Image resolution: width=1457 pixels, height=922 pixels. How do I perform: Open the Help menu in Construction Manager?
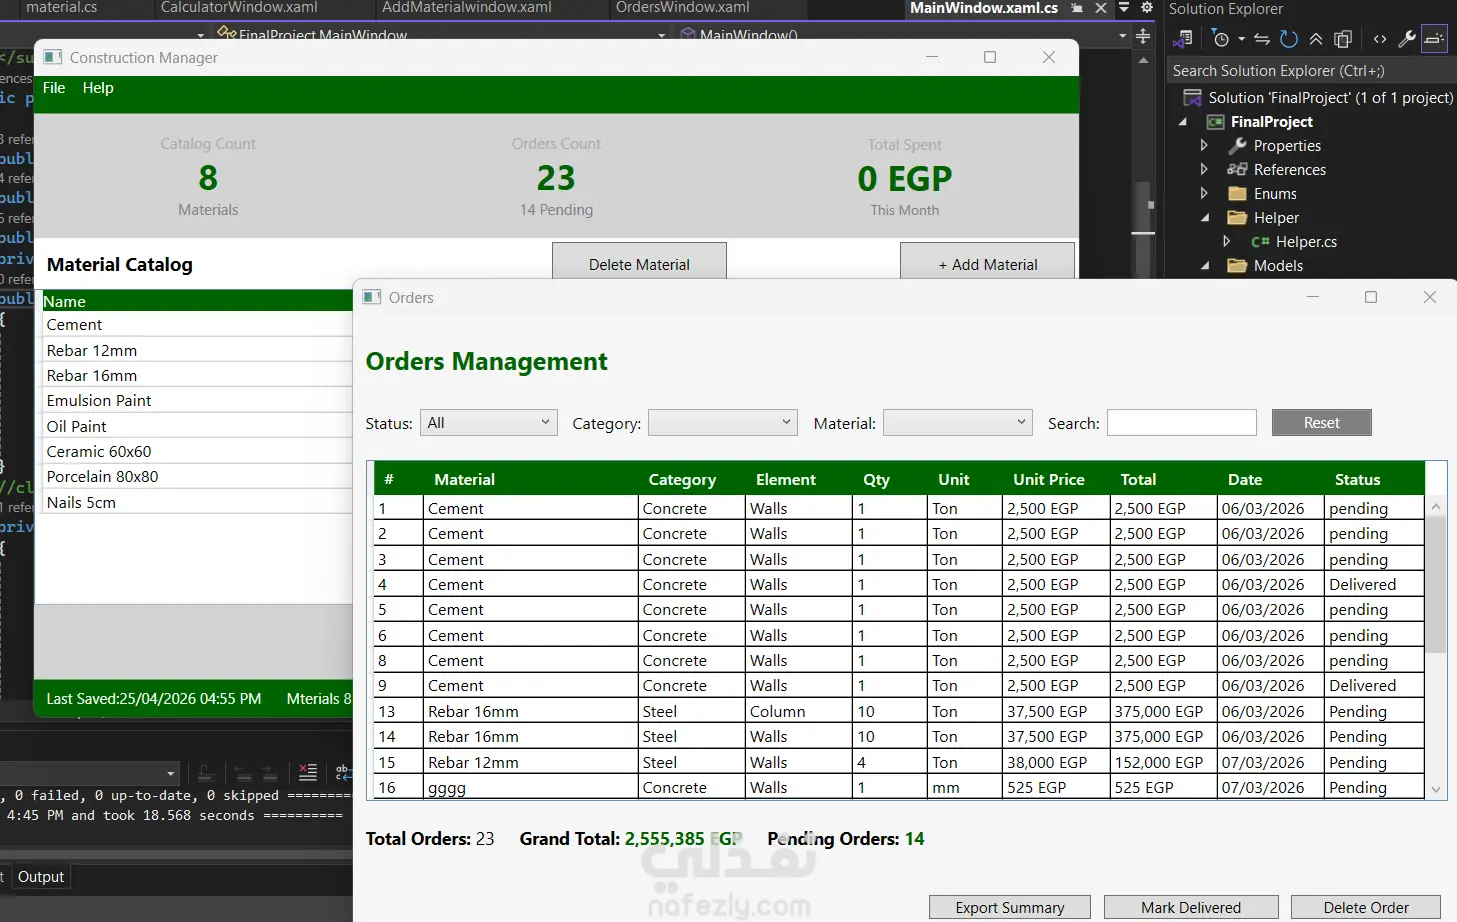(98, 88)
